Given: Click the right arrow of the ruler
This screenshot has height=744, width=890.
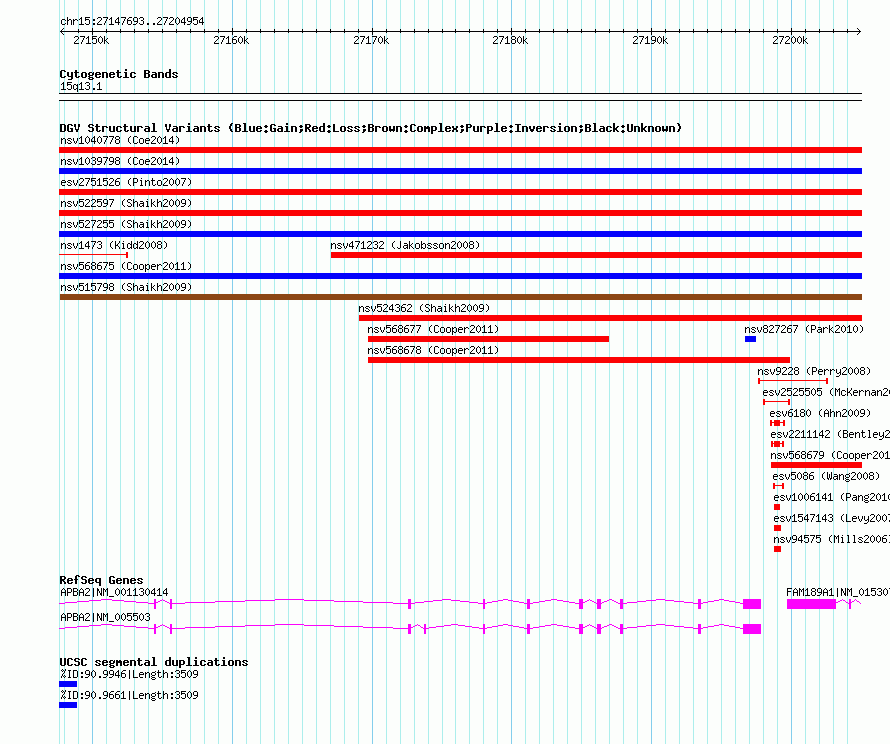Looking at the screenshot, I should tap(858, 31).
